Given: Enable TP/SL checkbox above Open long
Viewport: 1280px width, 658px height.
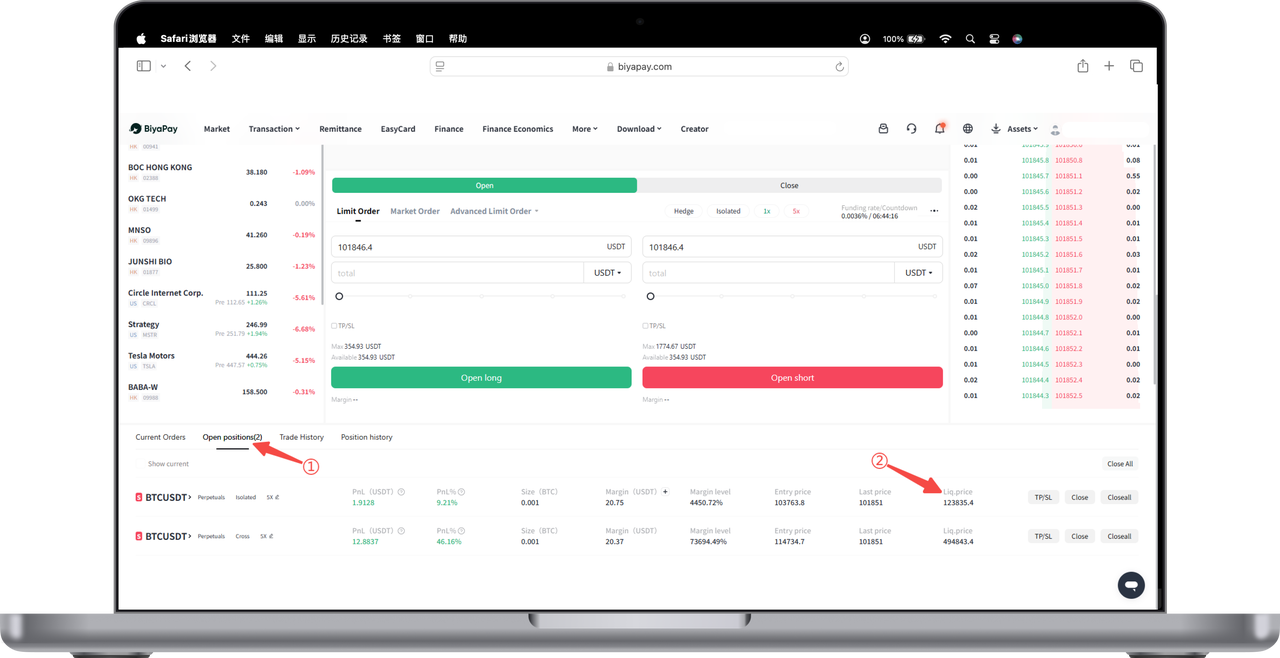Looking at the screenshot, I should point(334,326).
